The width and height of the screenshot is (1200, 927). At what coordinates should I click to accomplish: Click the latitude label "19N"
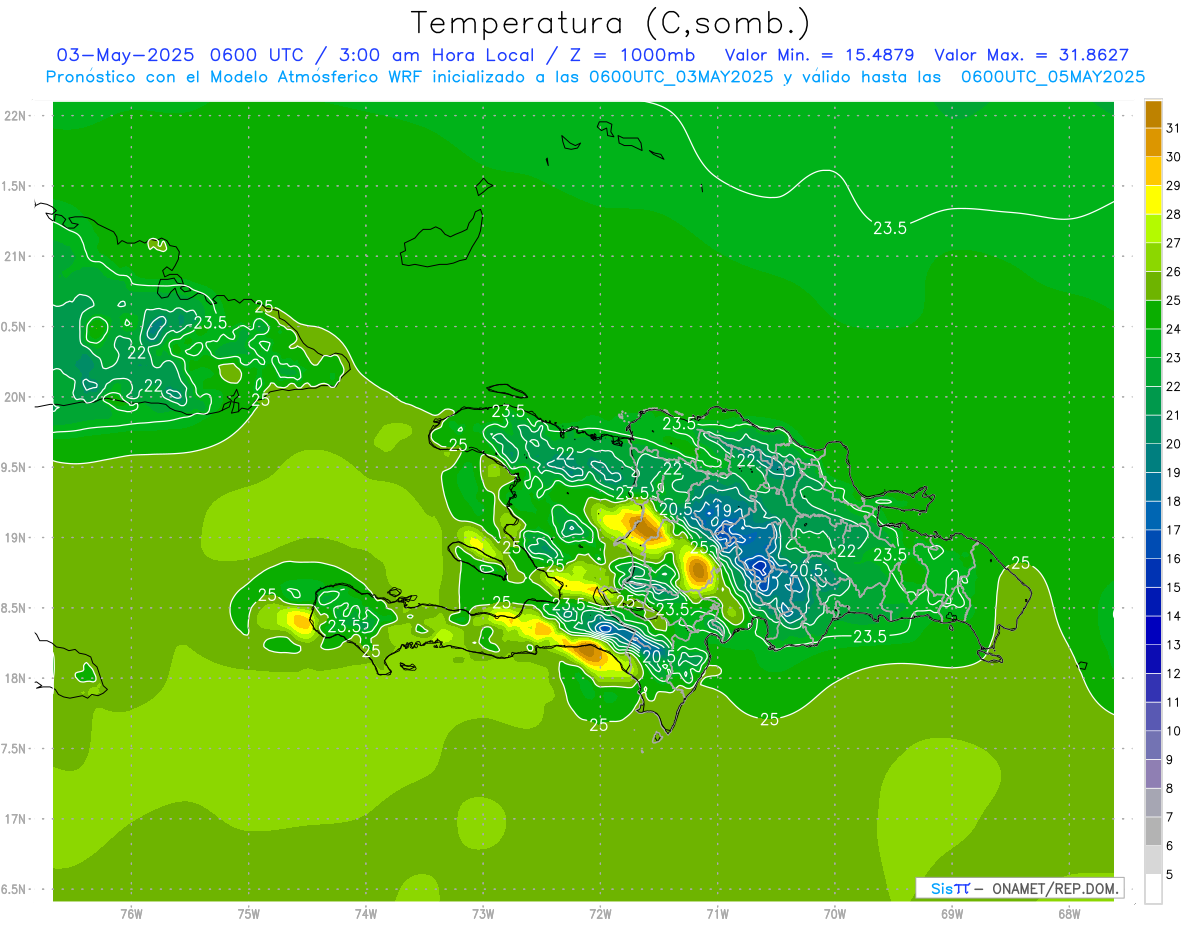[15, 538]
